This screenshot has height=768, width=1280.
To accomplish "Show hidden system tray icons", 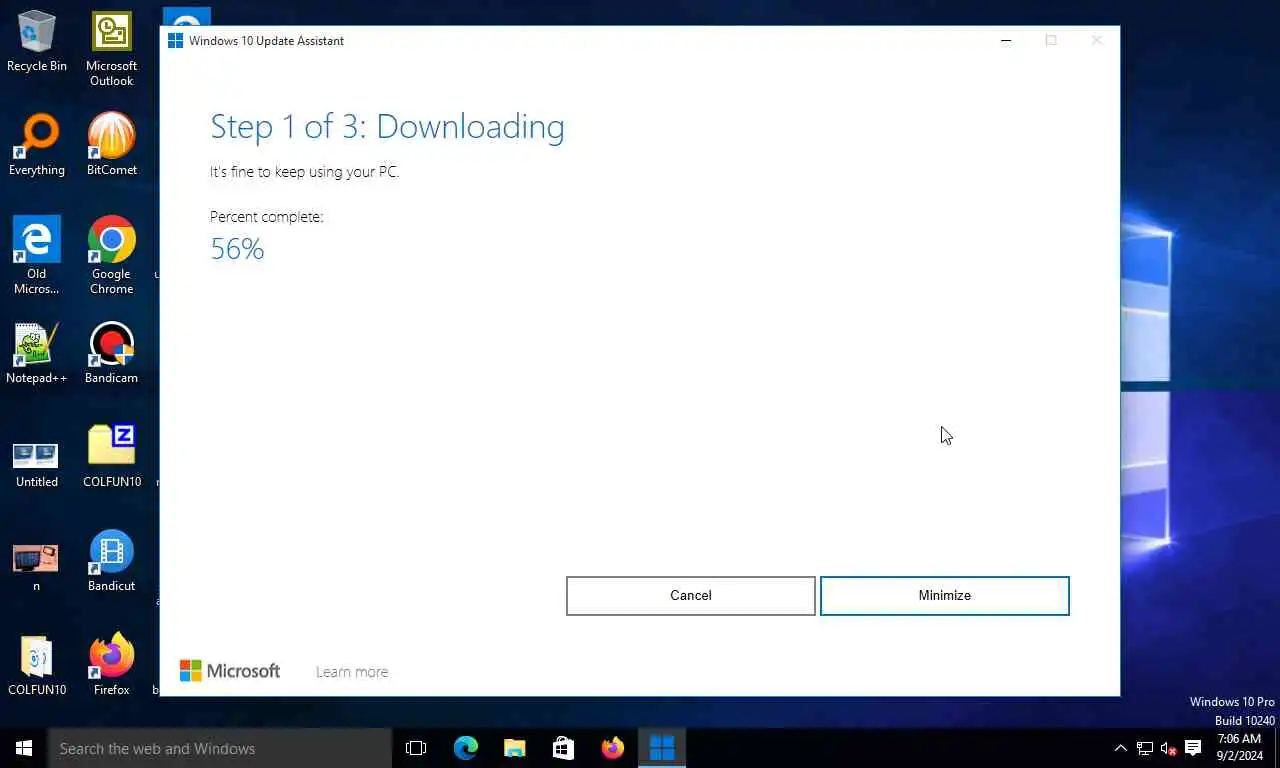I will [1120, 748].
